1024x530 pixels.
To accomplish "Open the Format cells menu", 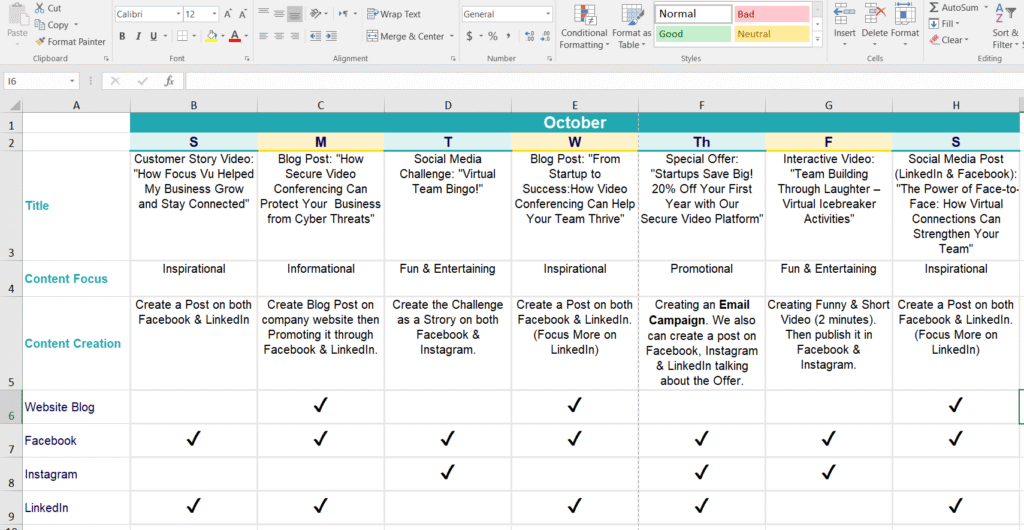I will pos(904,26).
